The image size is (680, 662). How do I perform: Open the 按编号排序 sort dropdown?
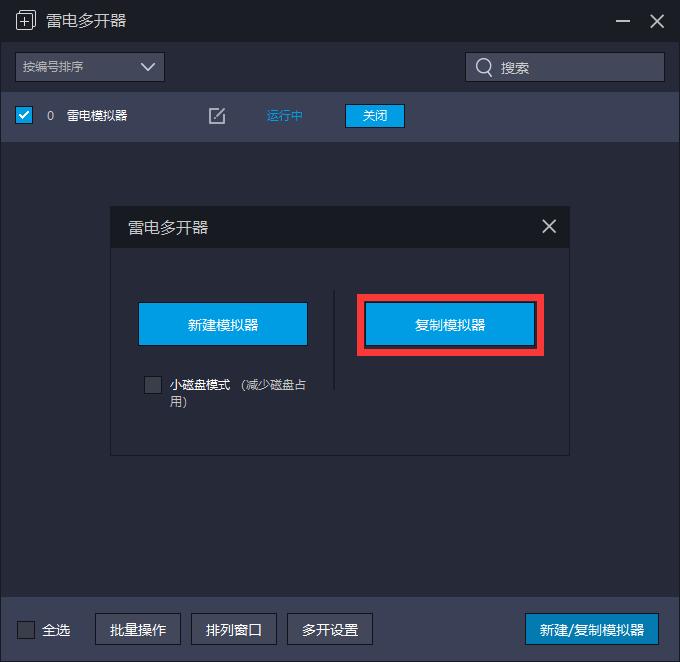90,67
